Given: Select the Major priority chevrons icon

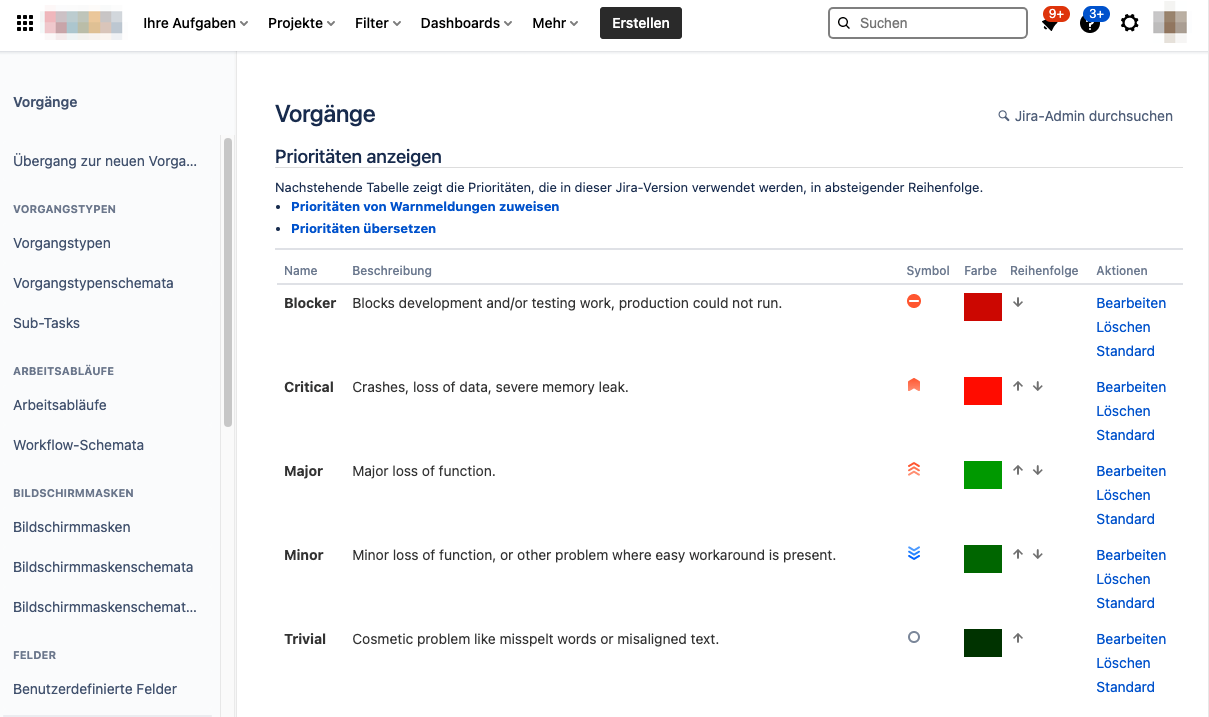Looking at the screenshot, I should [x=913, y=468].
